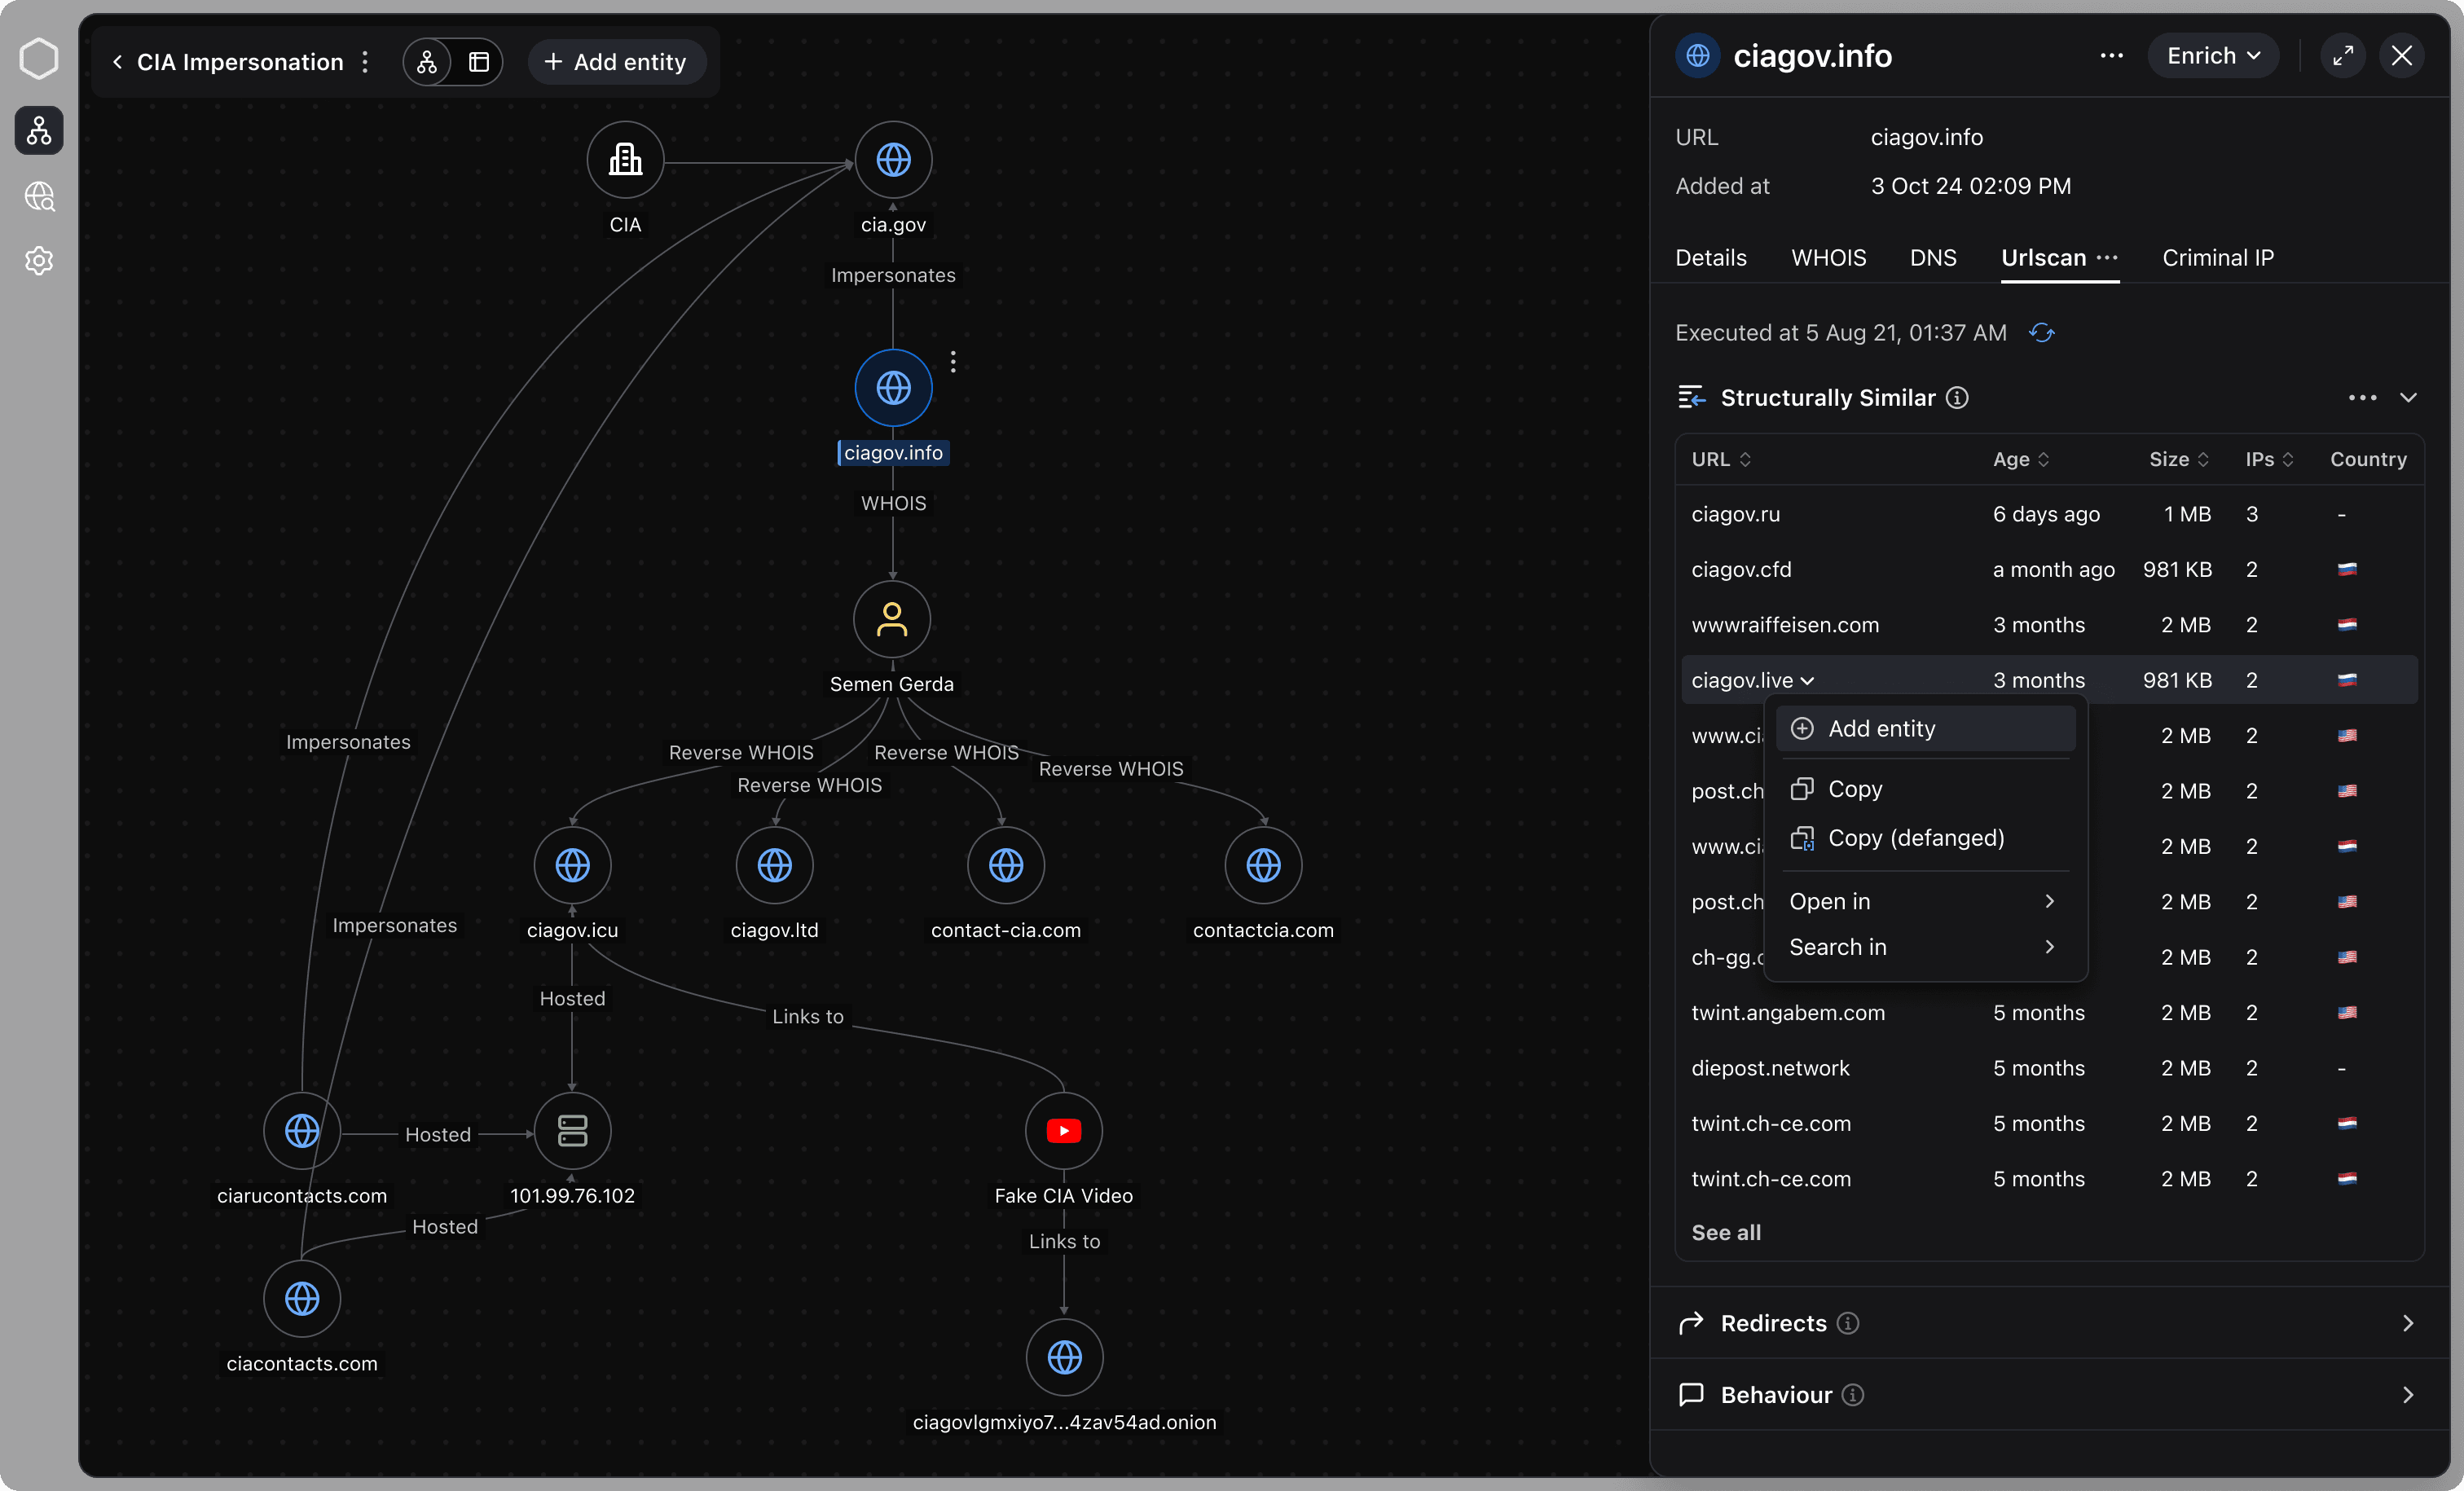
Task: Choose Copy (defanged) from context menu
Action: (x=1915, y=838)
